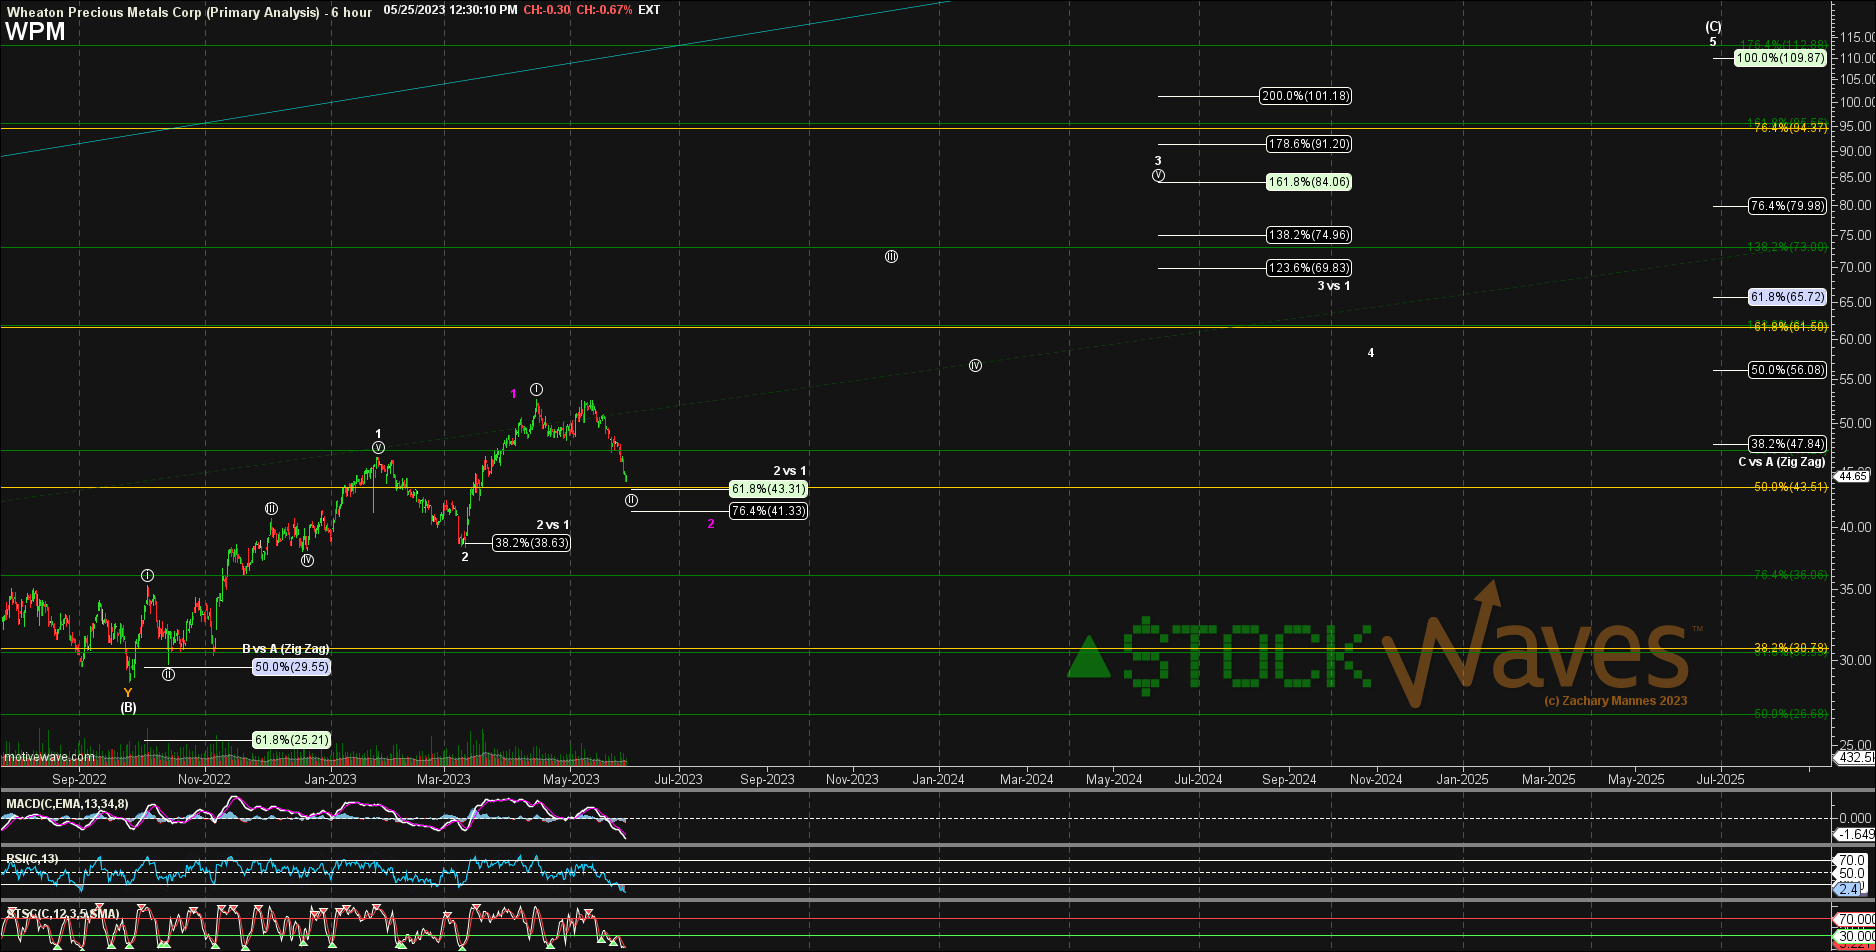Select the '(C)' wave label at top right
Viewport: 1876px width, 952px height.
(x=1713, y=27)
